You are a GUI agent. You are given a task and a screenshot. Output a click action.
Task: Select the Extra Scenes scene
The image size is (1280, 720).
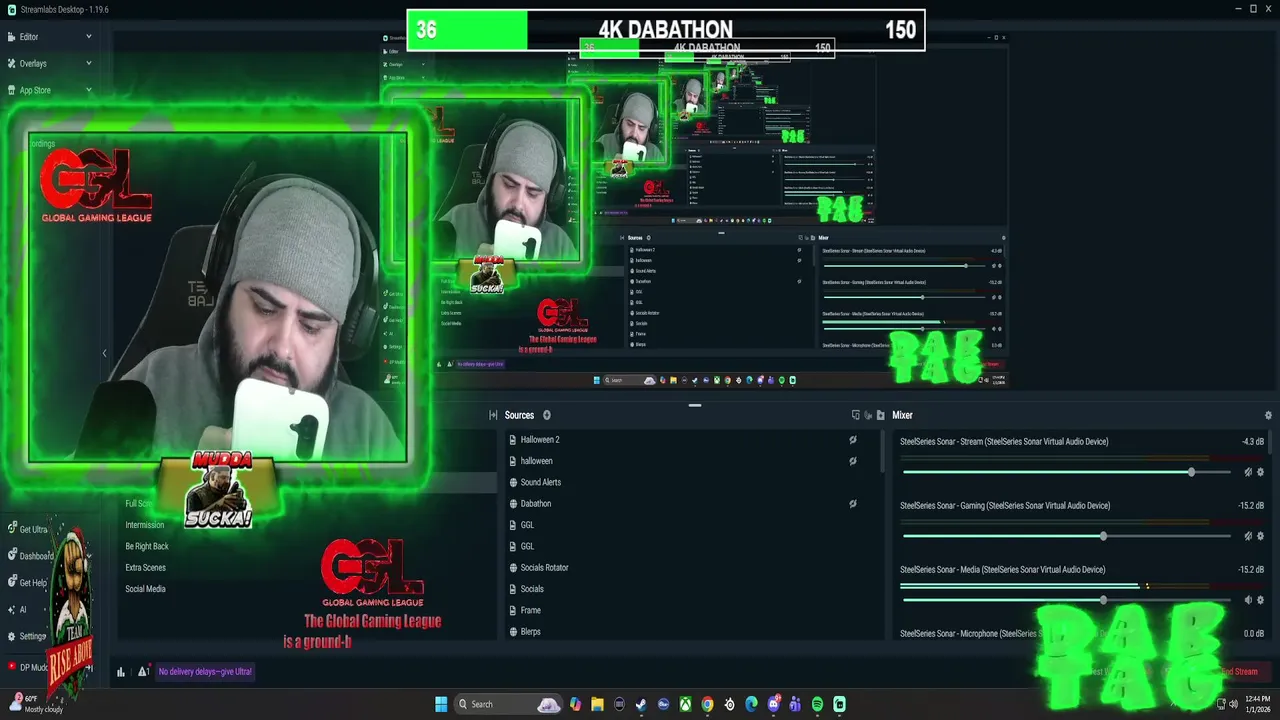(146, 567)
